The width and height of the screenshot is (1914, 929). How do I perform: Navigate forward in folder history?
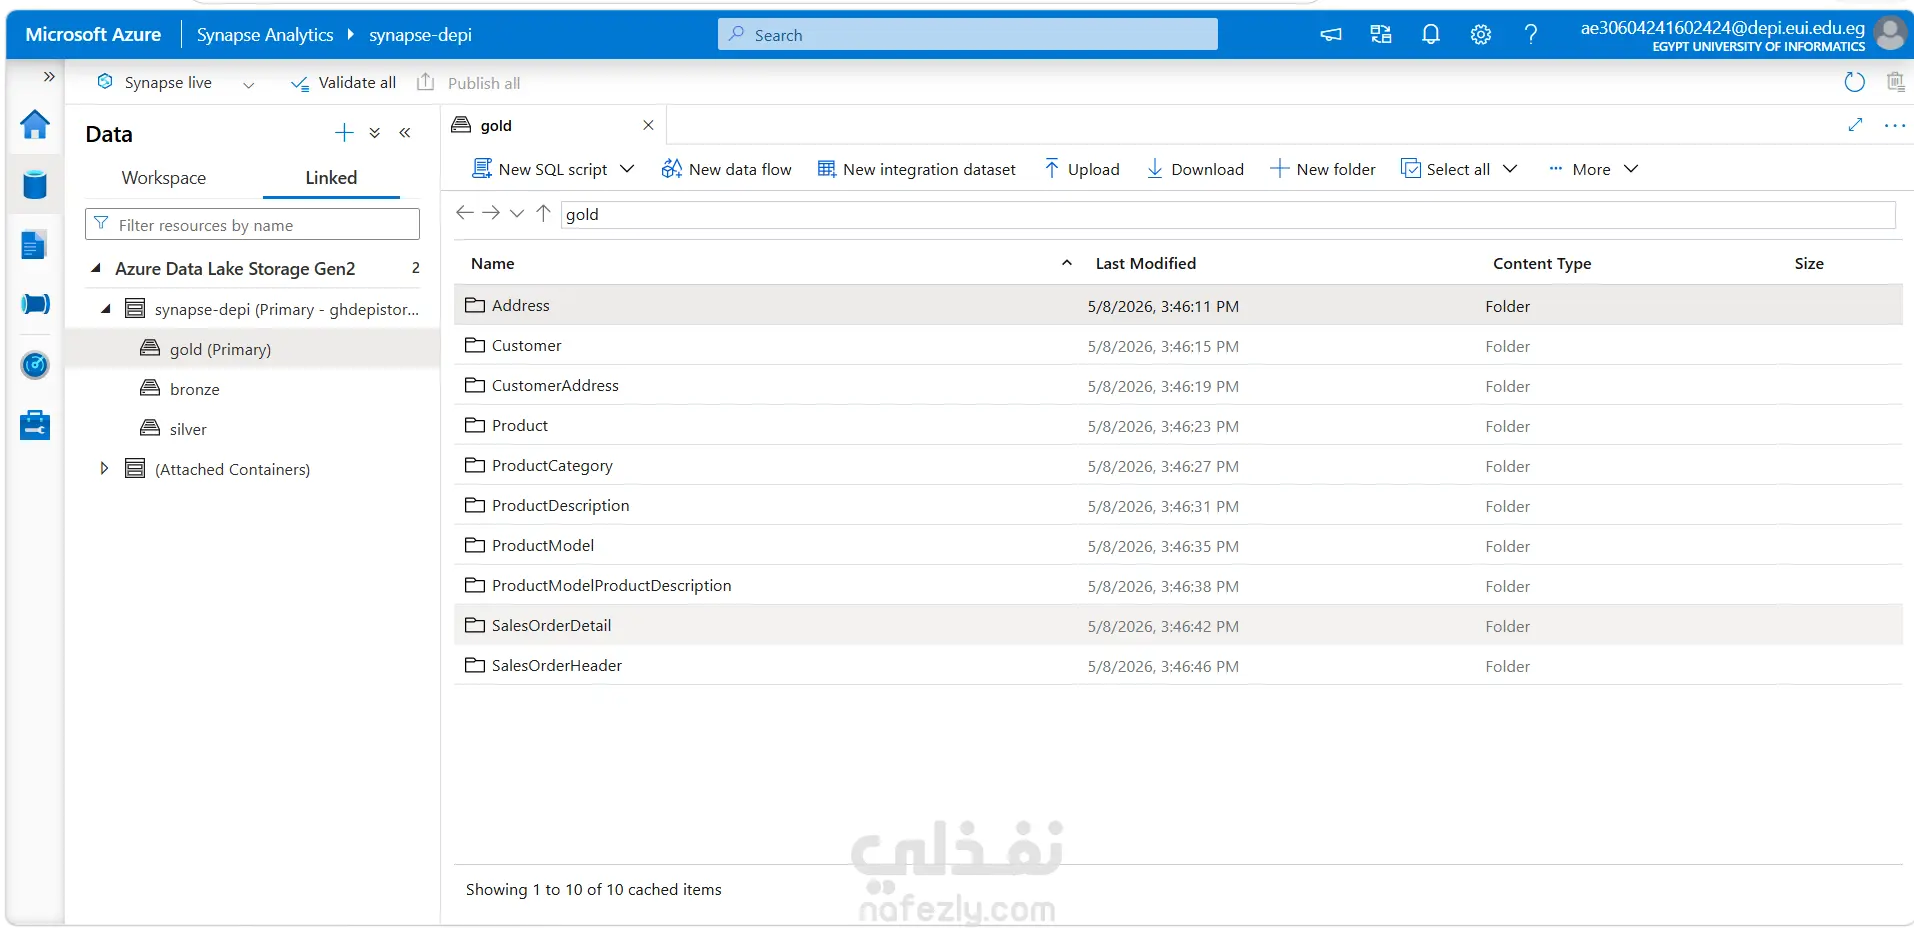[x=491, y=213]
